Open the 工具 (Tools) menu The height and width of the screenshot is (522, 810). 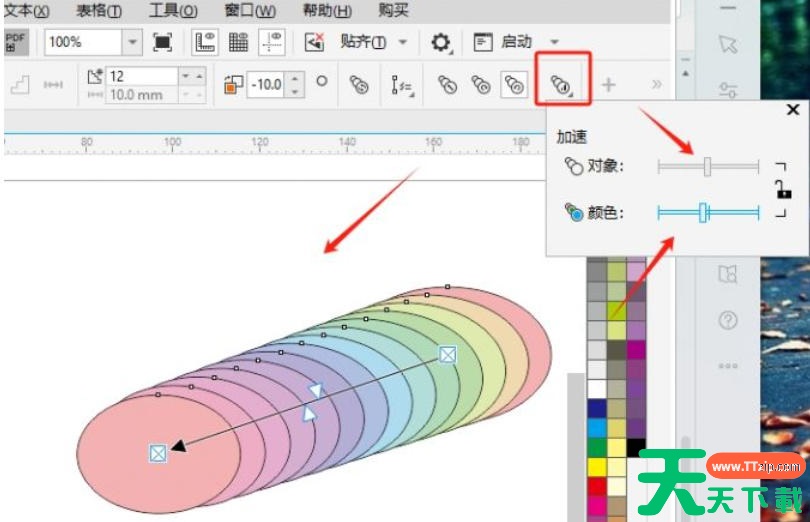coord(172,11)
